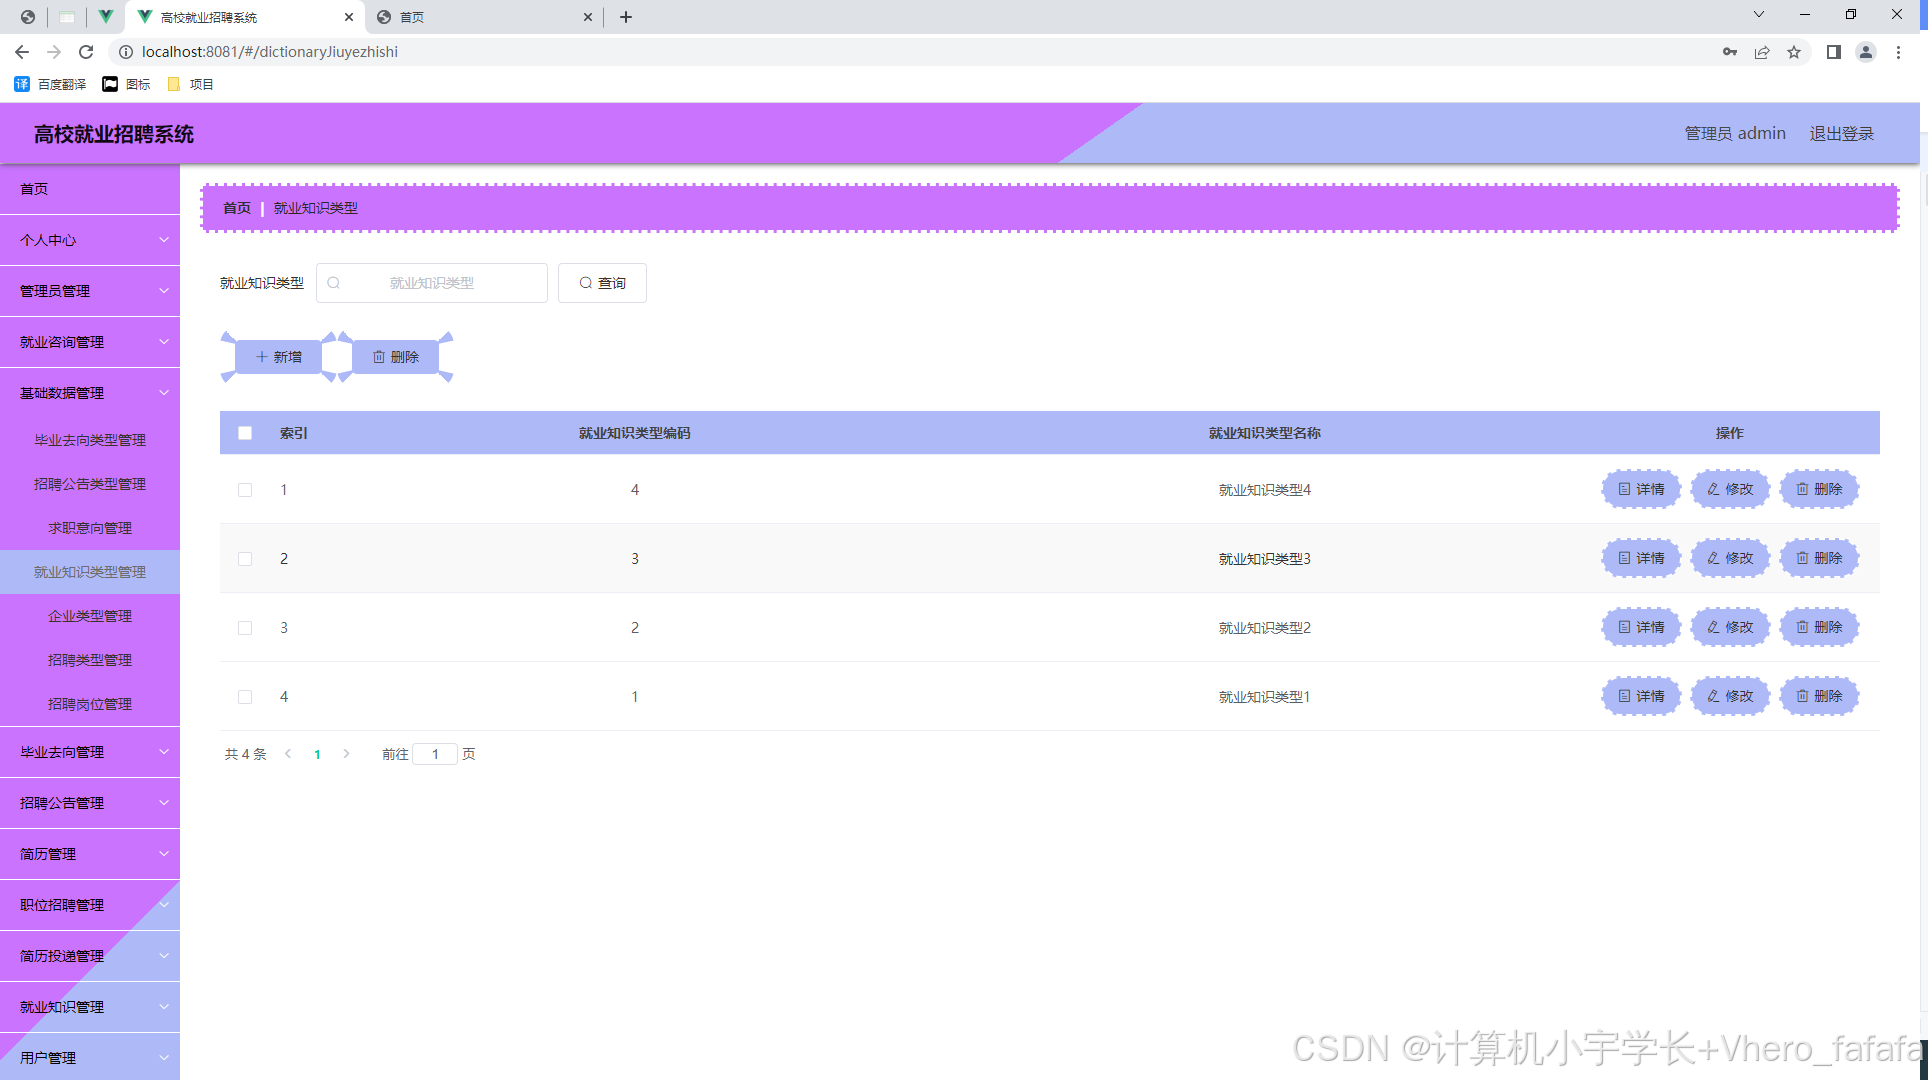Open 招聘岗位管理 submenu item
Screen dimensions: 1928x1080
coord(90,704)
